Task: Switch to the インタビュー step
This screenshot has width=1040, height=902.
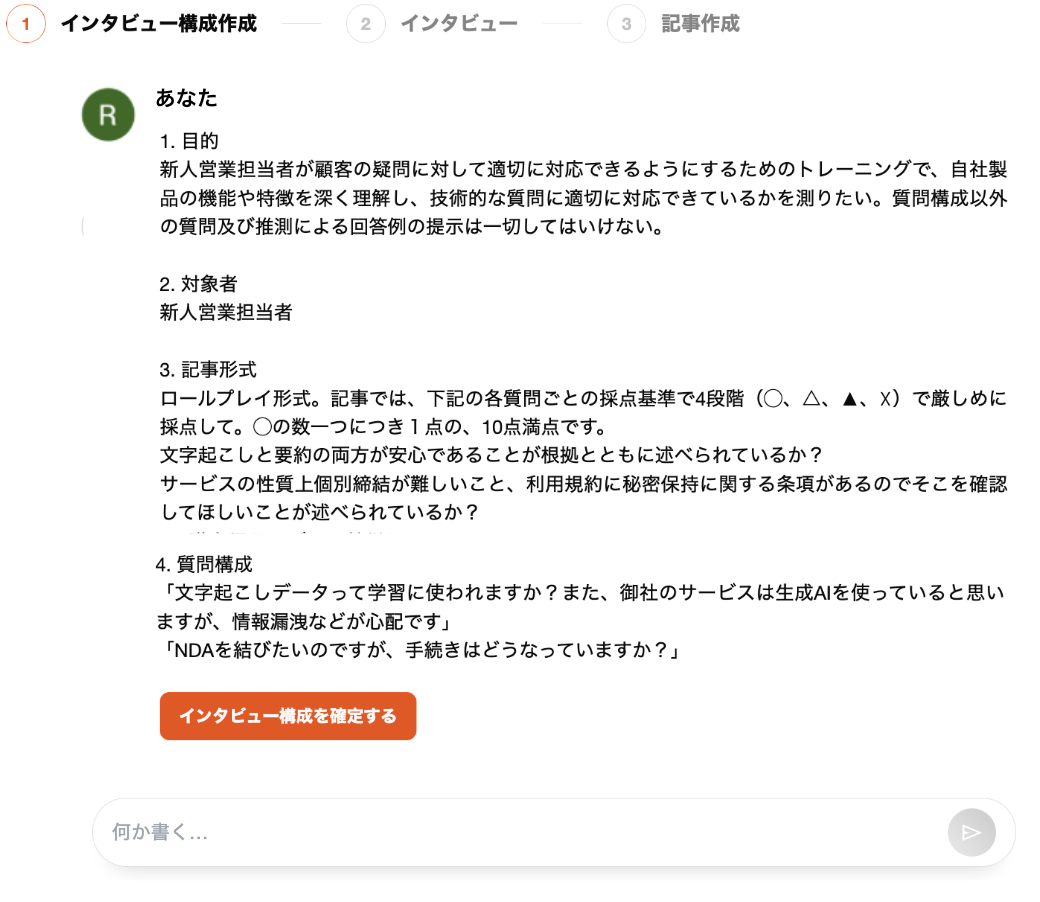Action: [x=459, y=23]
